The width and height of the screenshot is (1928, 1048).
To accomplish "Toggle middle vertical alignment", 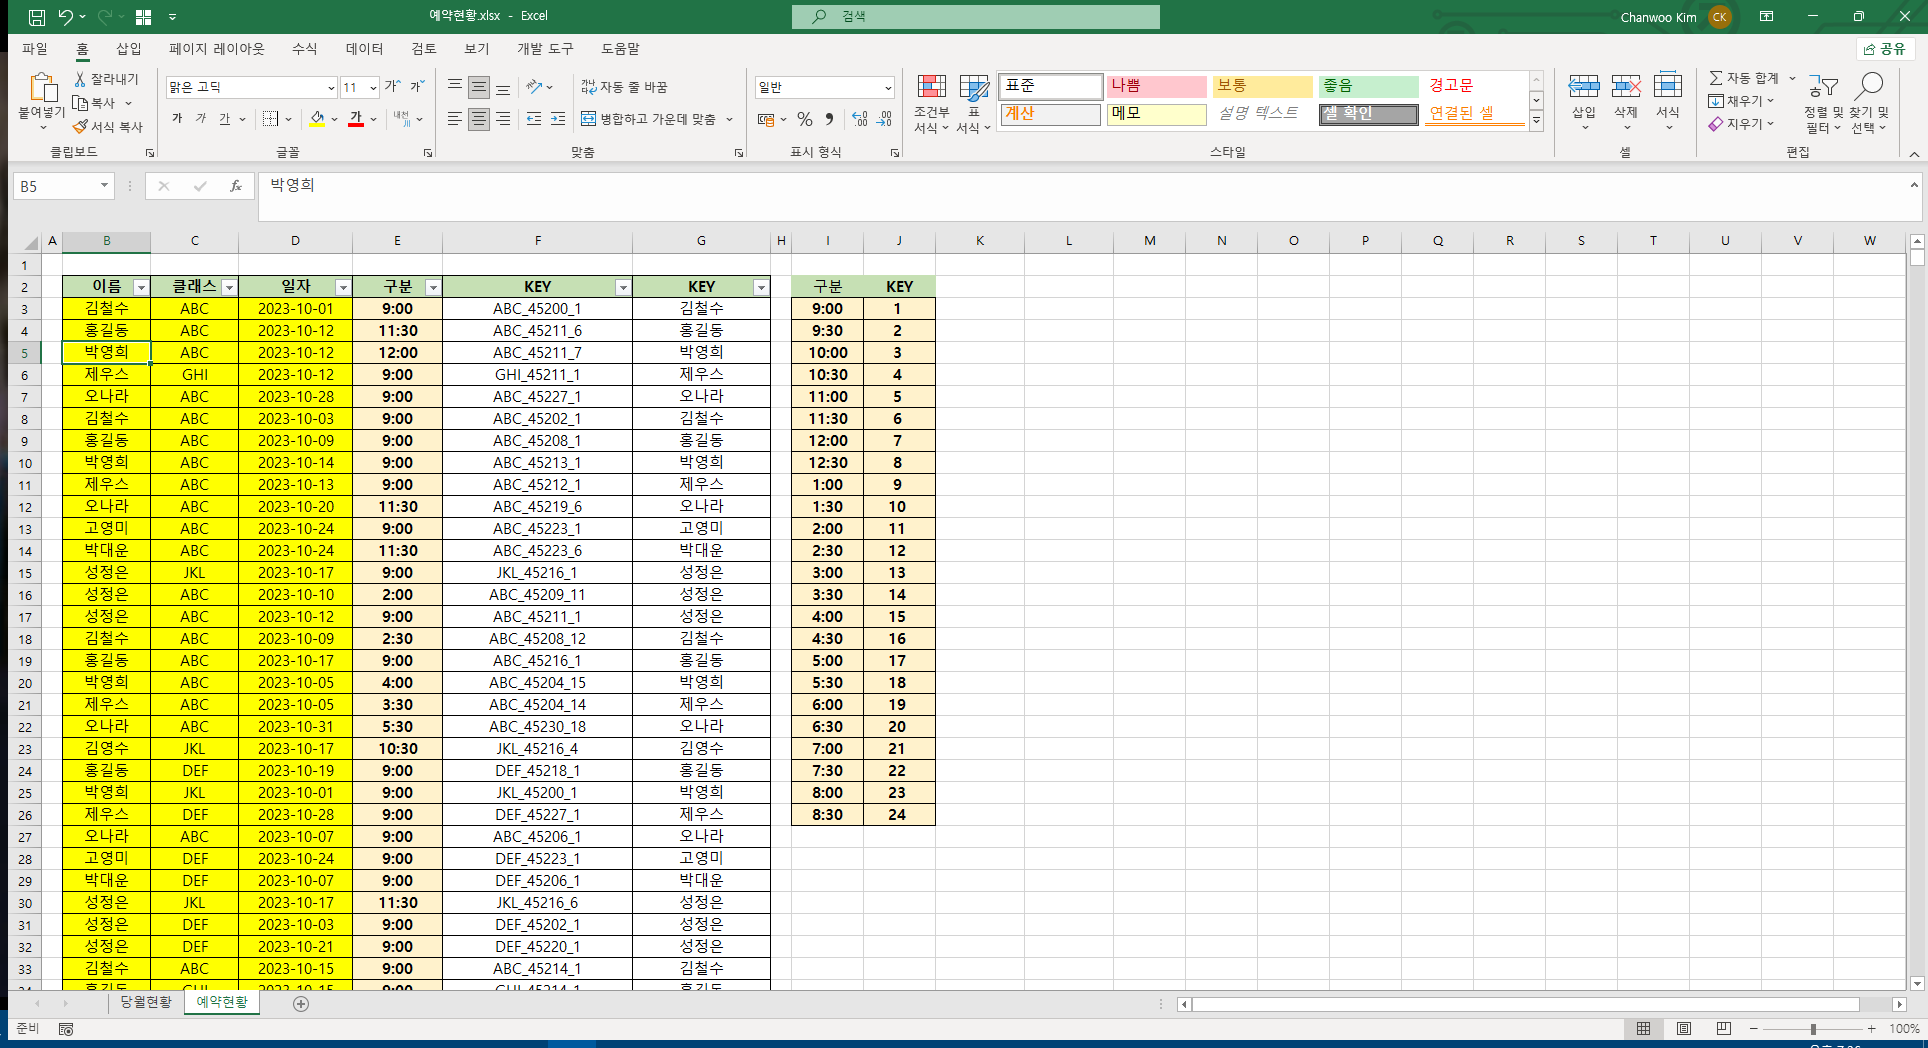I will click(479, 87).
